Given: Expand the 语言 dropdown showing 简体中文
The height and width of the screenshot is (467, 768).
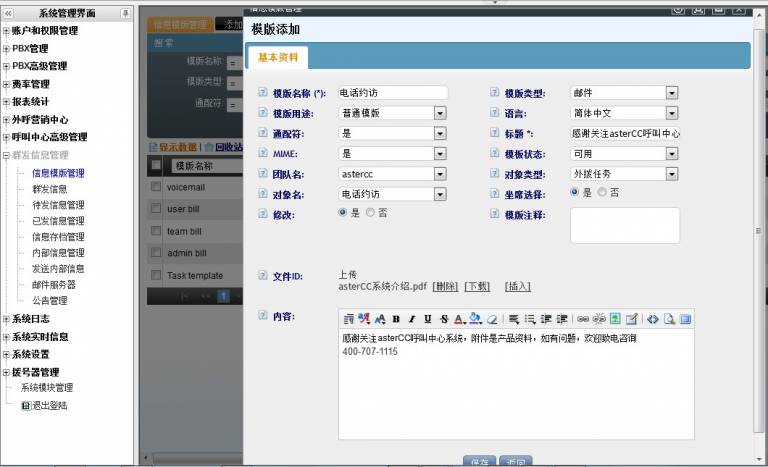Looking at the screenshot, I should click(671, 113).
